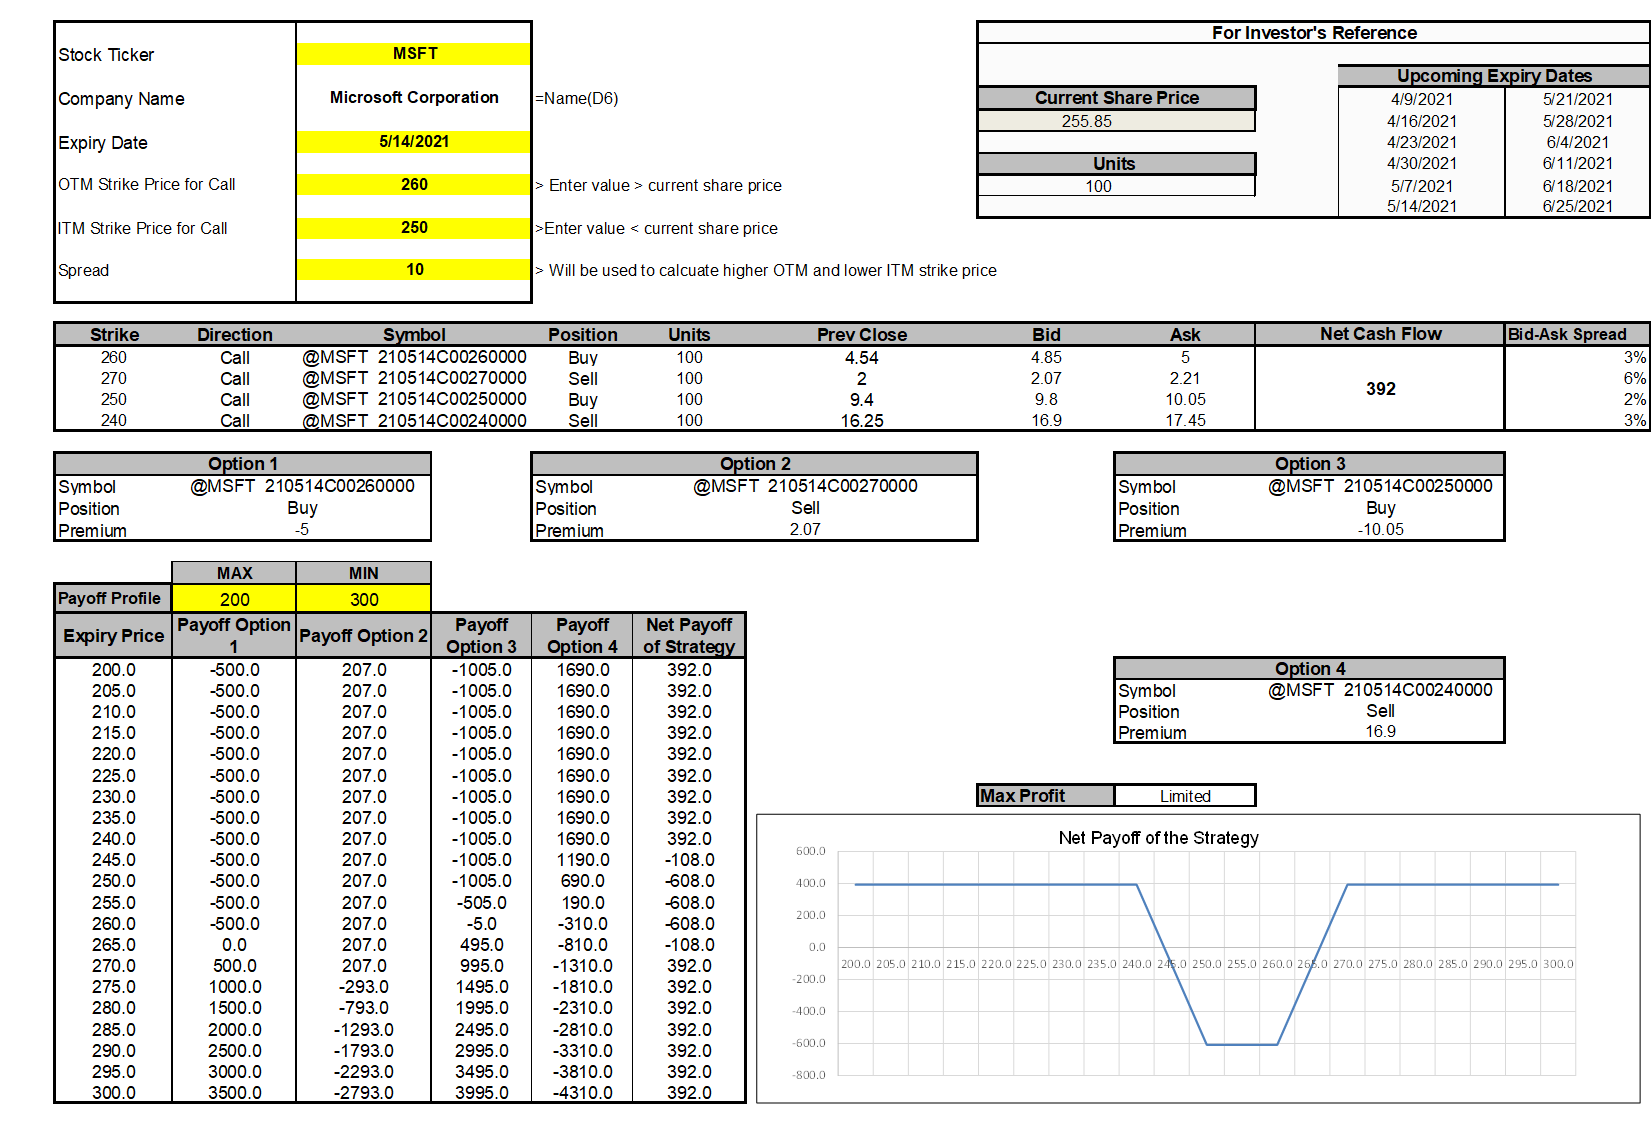Click the Position cell Sell for strike 270
Image resolution: width=1652 pixels, height=1125 pixels.
coord(583,379)
